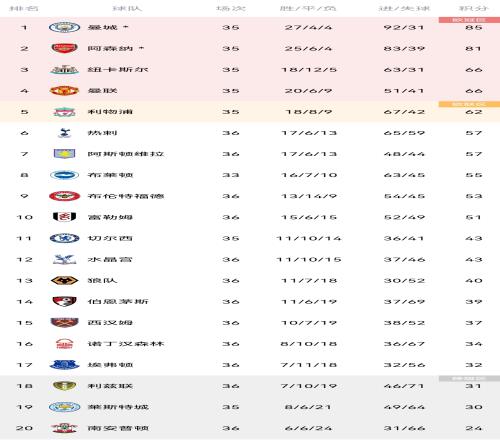Click the Liverpool (利物浦) crest icon
This screenshot has height=440, width=500.
point(64,112)
